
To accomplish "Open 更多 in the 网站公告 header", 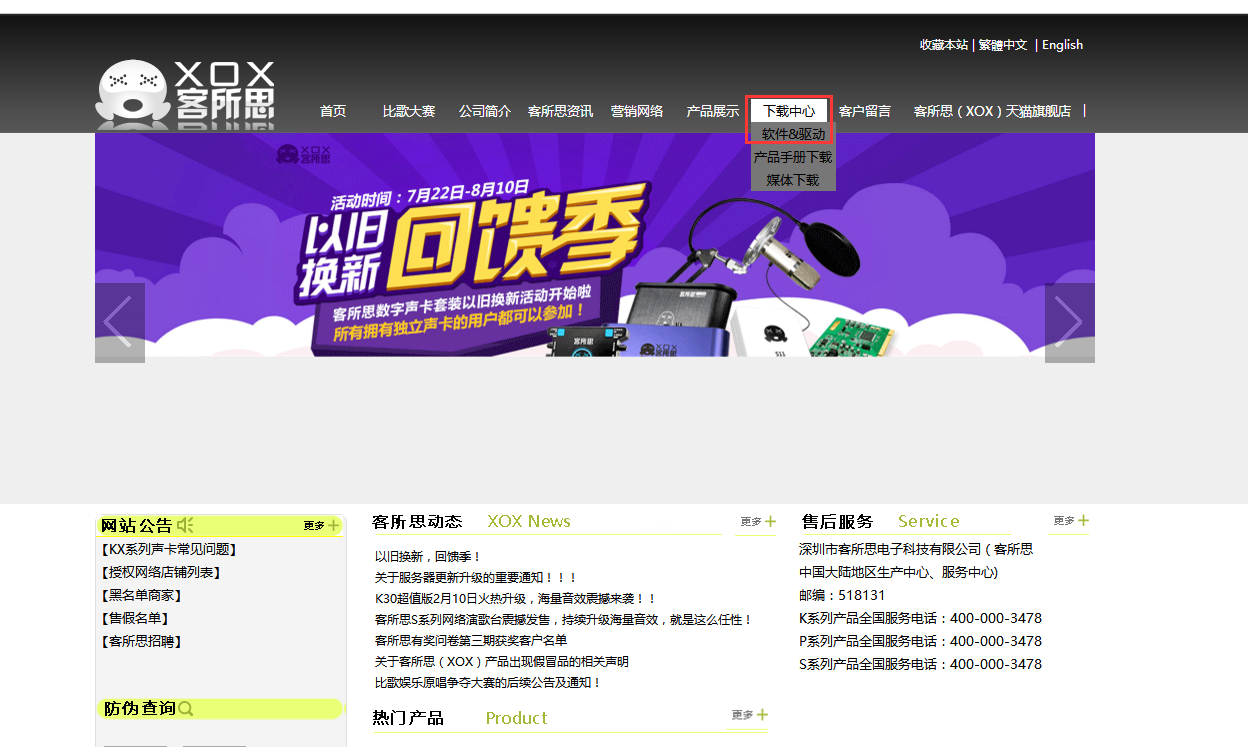I will (x=321, y=525).
